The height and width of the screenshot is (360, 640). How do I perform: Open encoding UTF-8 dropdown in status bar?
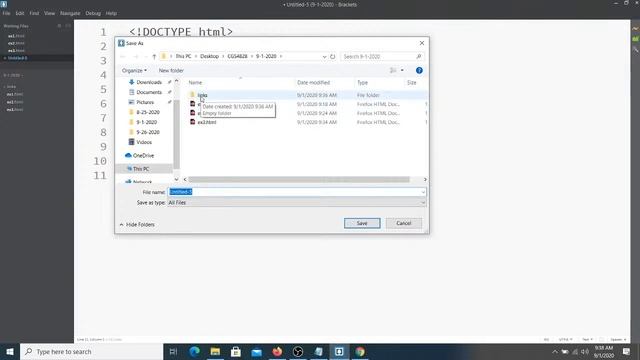click(565, 340)
